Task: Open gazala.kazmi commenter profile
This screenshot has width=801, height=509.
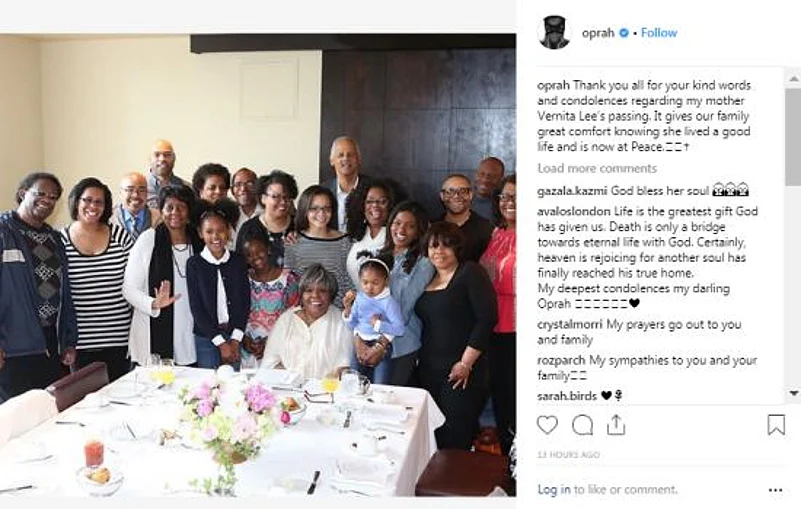Action: pos(572,191)
